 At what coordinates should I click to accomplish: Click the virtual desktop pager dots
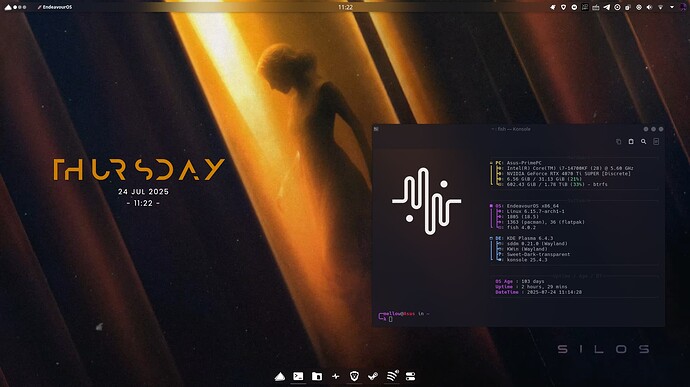tap(20, 7)
